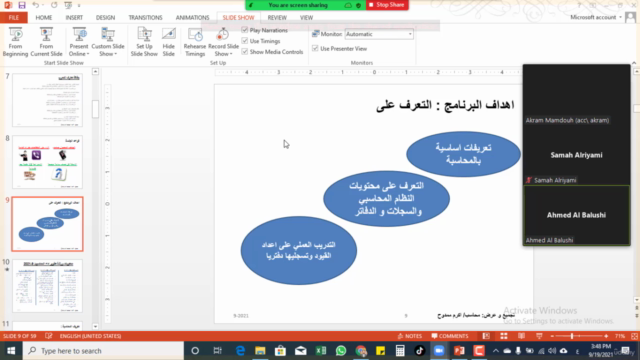The image size is (640, 360).
Task: Select slide 10 thumbnail
Action: point(47,286)
